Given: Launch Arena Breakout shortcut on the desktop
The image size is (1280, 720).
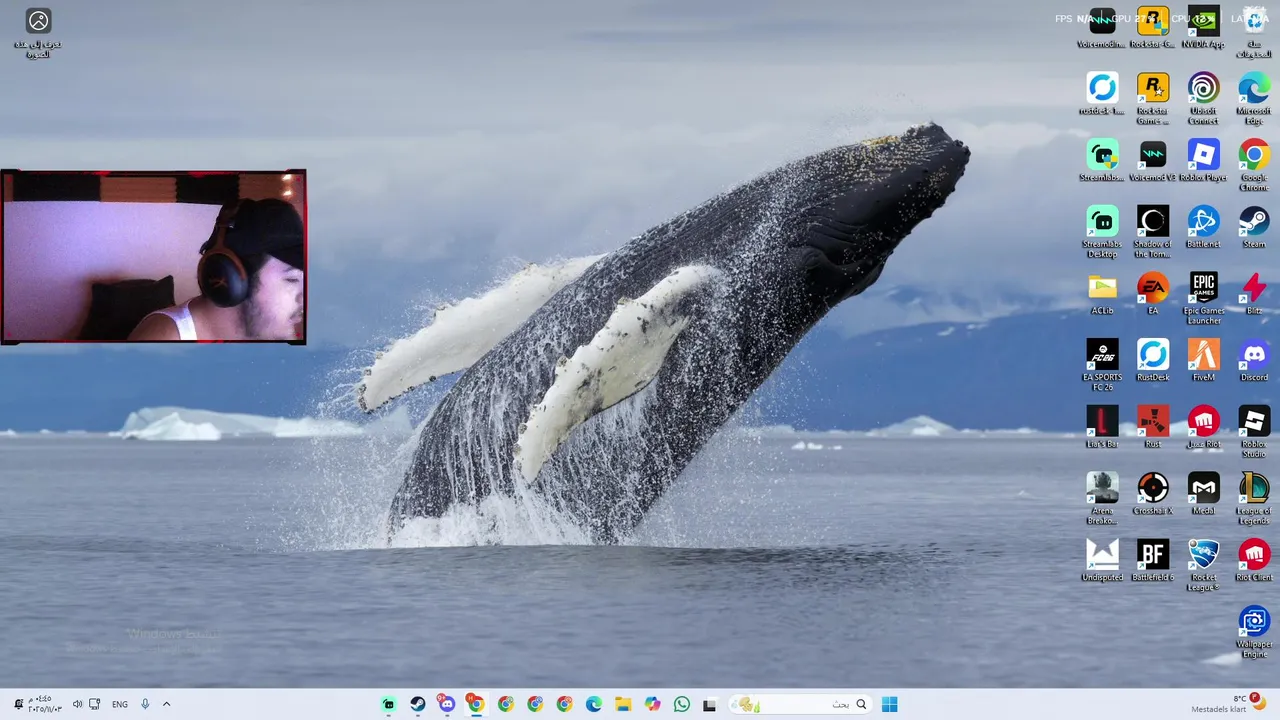Looking at the screenshot, I should point(1102,499).
